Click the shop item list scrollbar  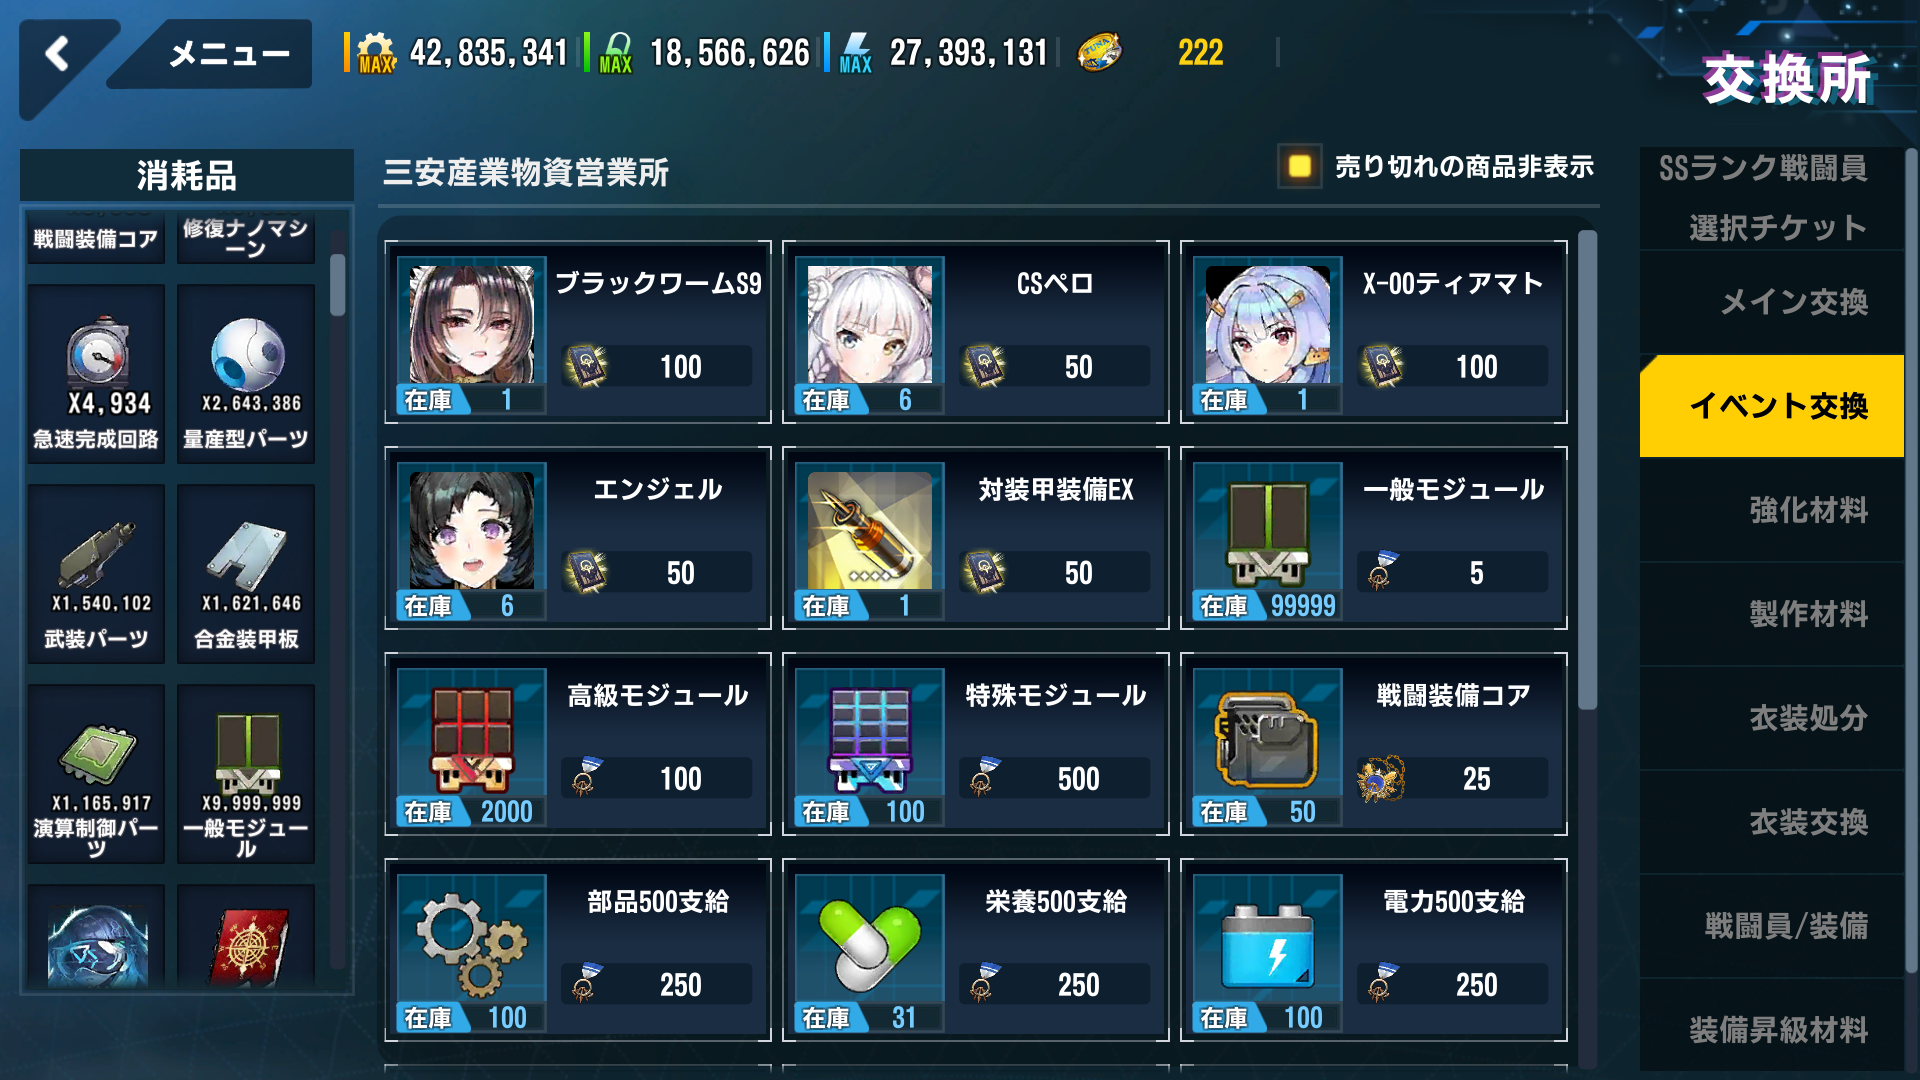click(x=1587, y=470)
